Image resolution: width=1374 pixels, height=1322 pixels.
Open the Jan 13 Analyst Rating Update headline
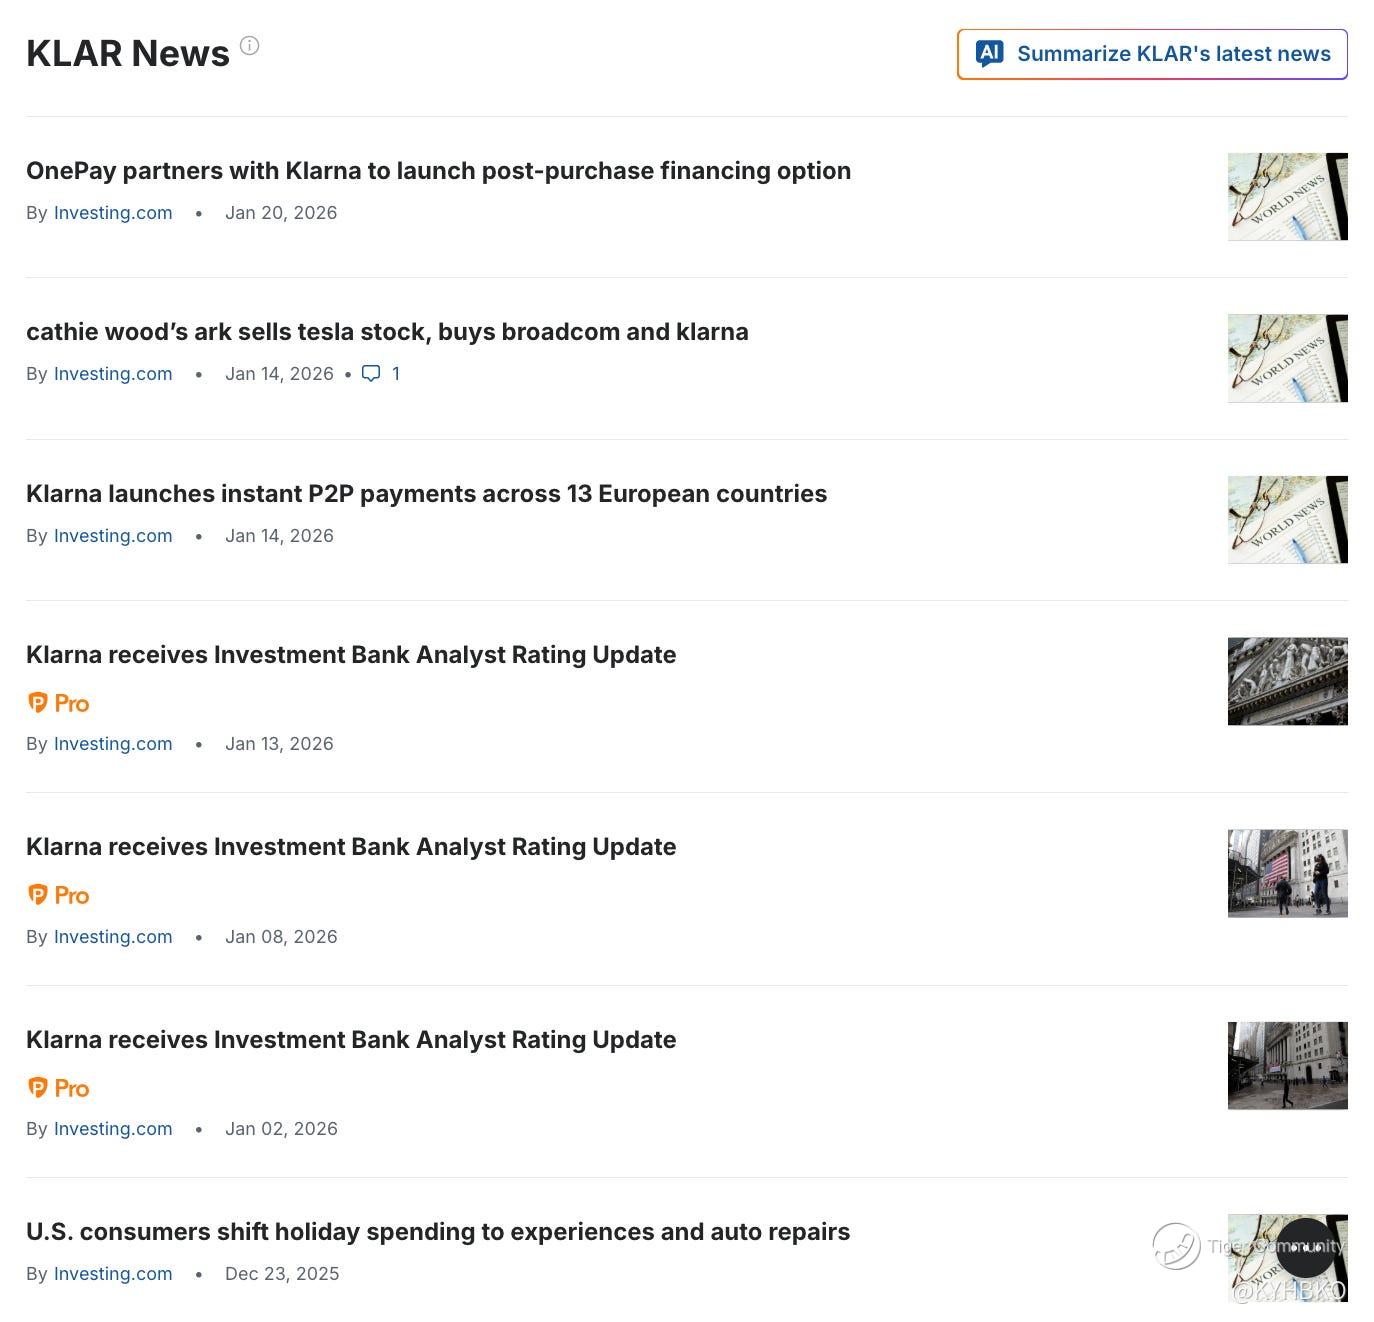(351, 655)
